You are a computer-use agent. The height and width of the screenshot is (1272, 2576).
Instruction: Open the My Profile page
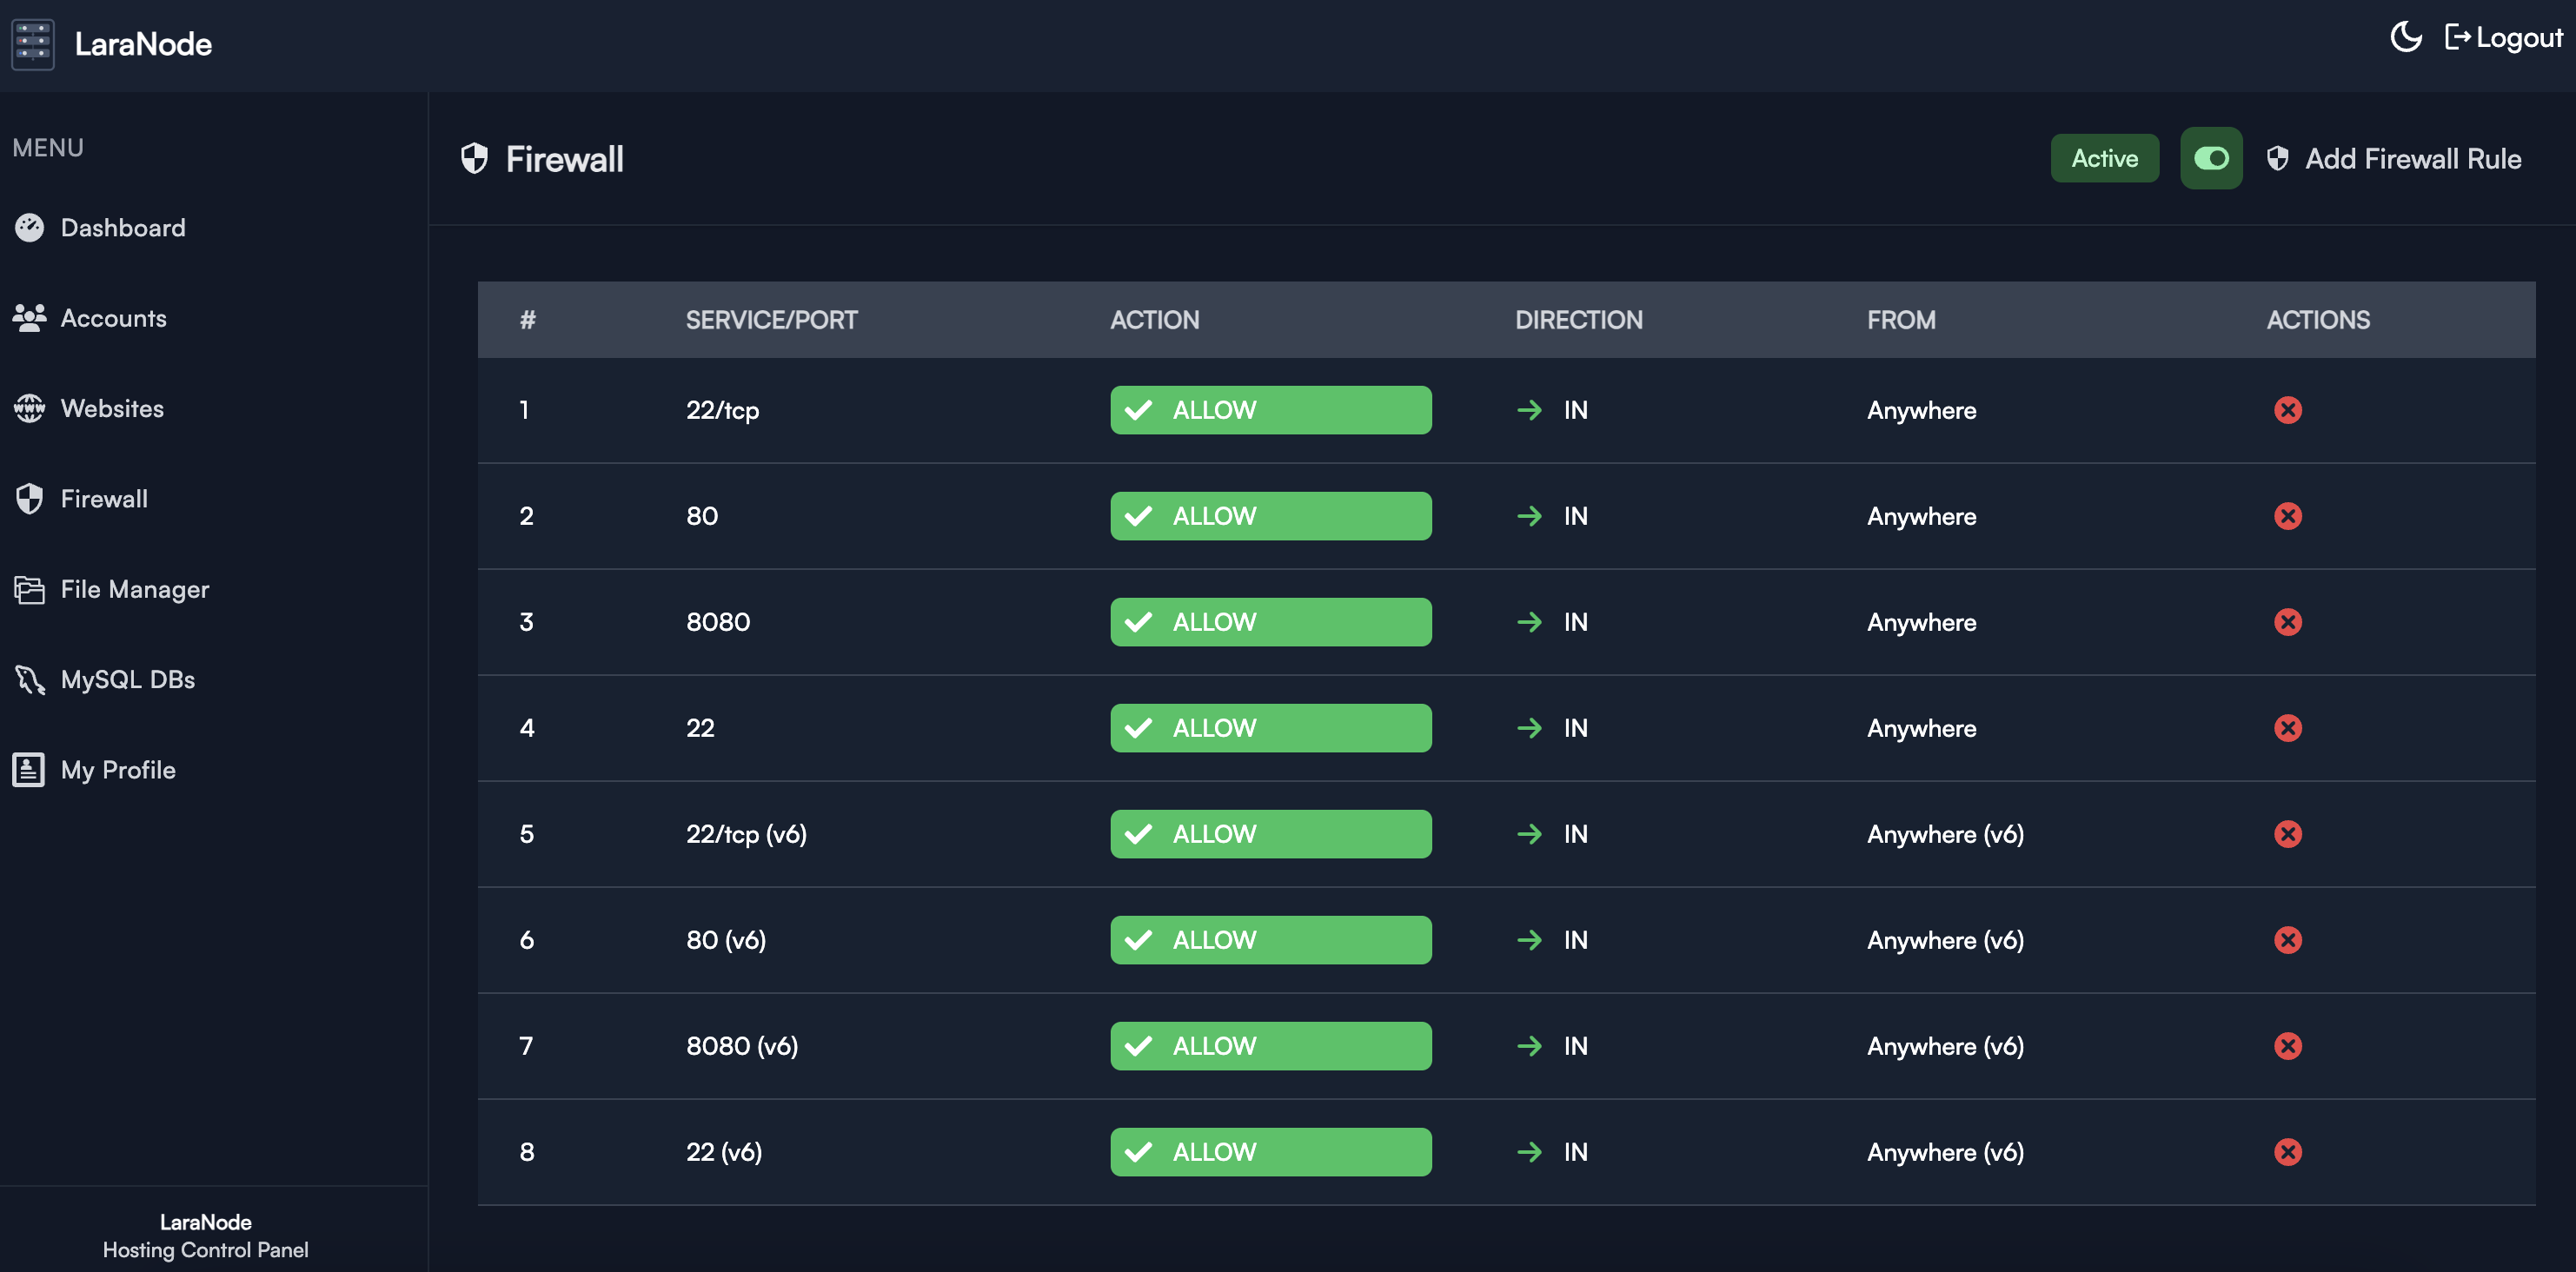pyautogui.click(x=117, y=770)
